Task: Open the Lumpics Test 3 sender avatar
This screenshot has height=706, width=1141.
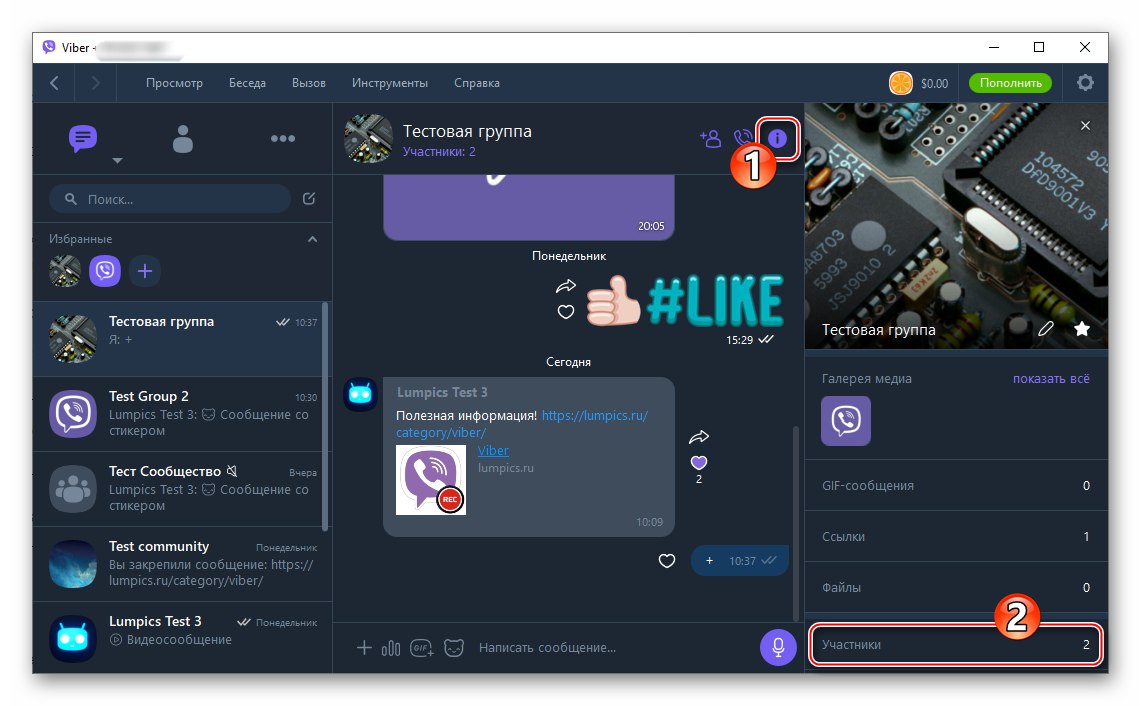Action: tap(360, 394)
